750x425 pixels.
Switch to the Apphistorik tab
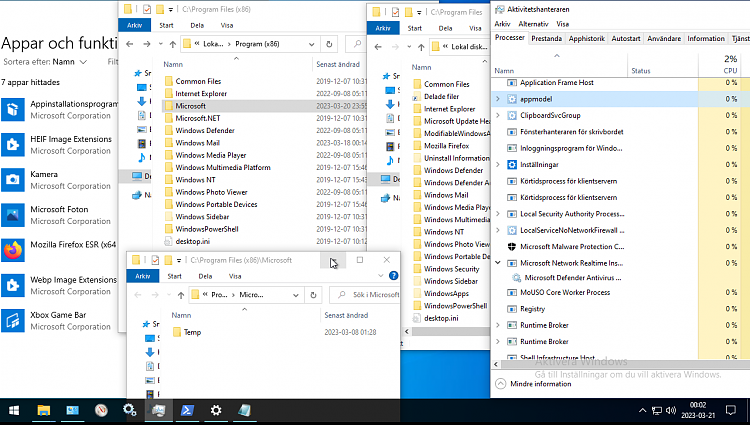click(x=586, y=39)
